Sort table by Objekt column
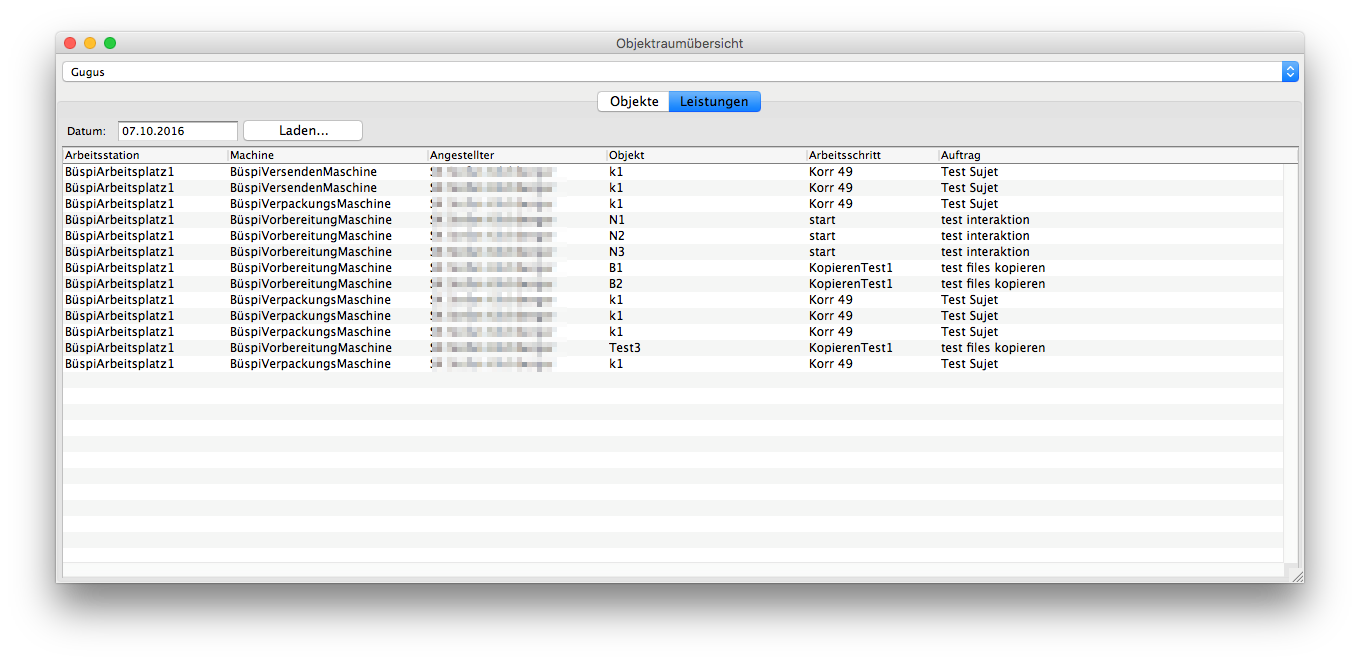Image resolution: width=1360 pixels, height=663 pixels. 706,156
